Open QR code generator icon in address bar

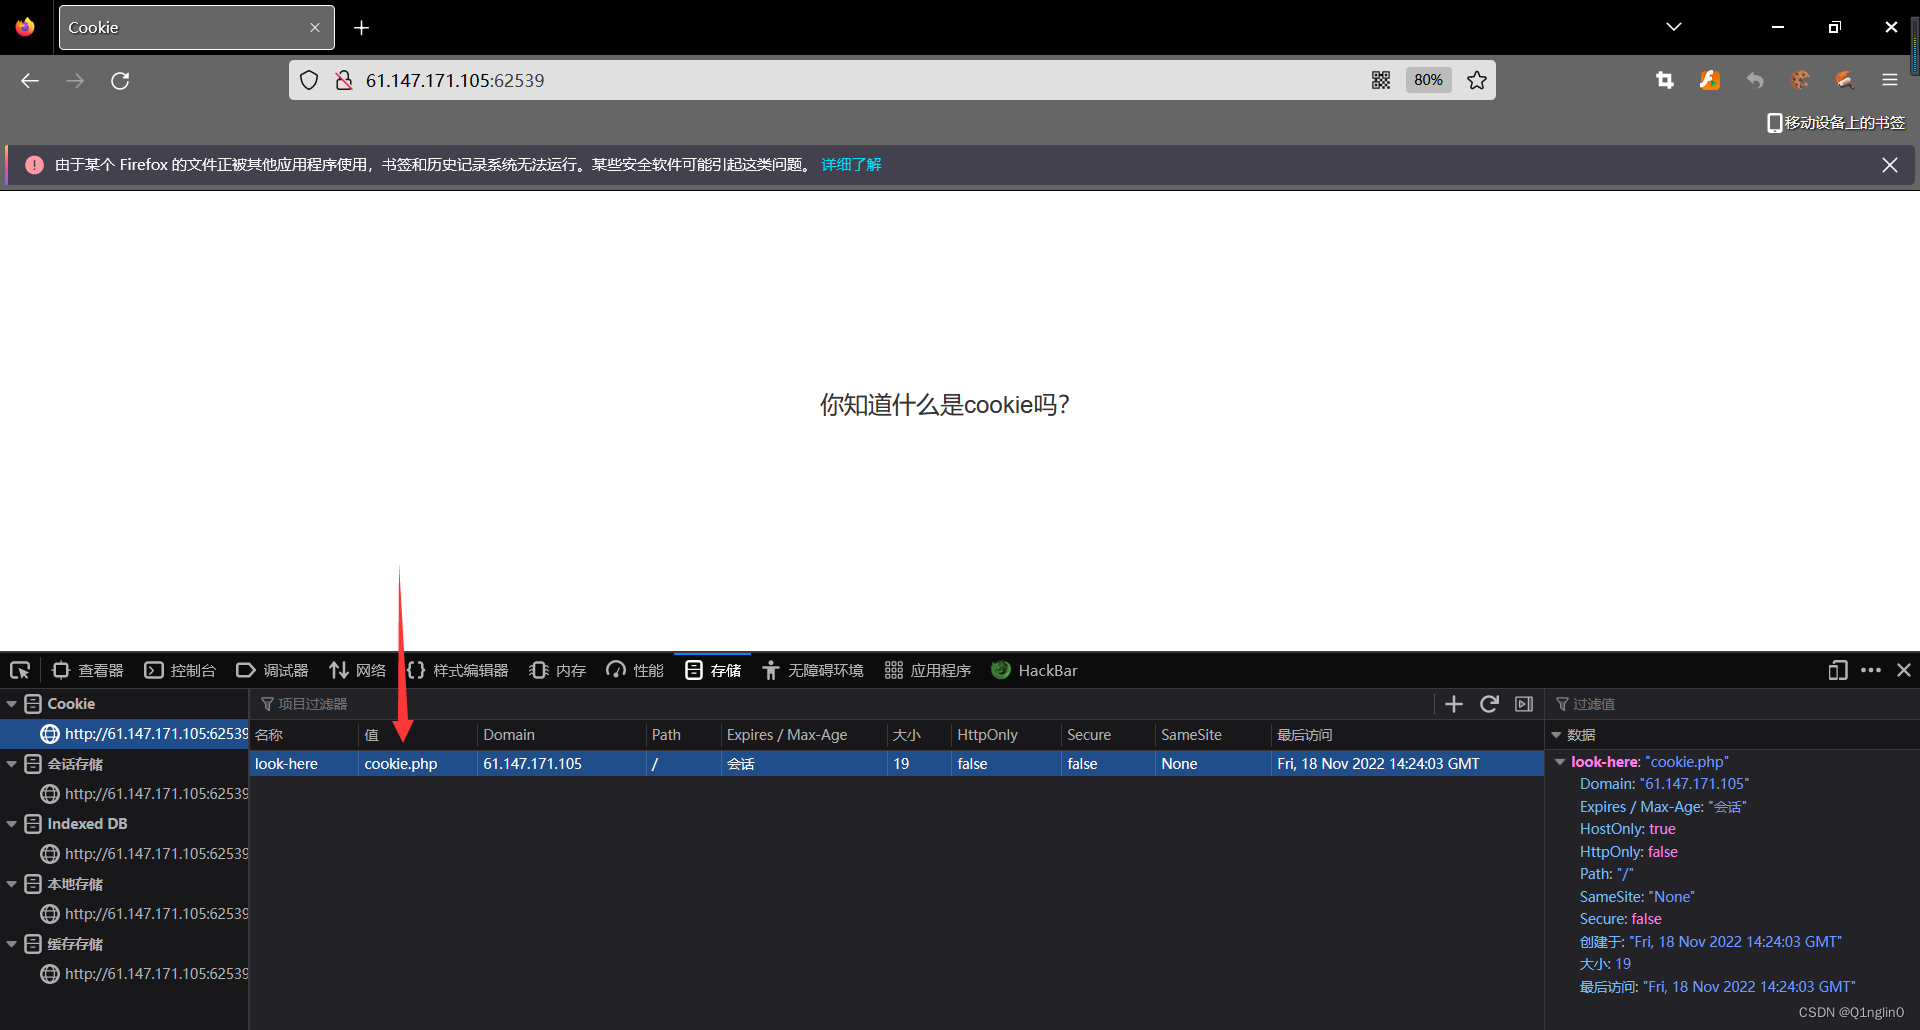coord(1381,81)
